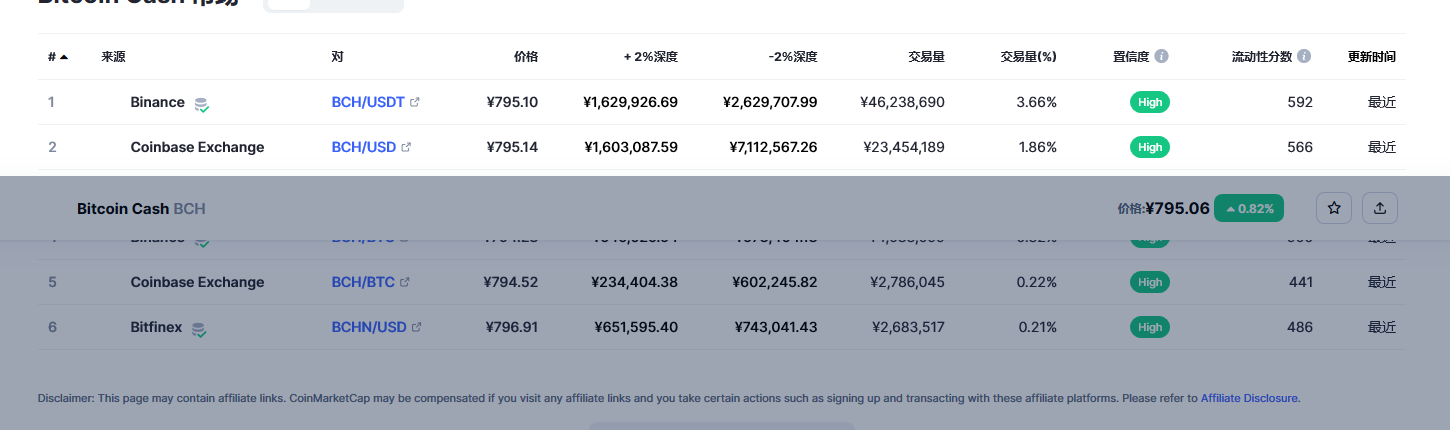Show liquidity score info tooltip icon
Screen dimensions: 1450x430
pyautogui.click(x=1304, y=57)
